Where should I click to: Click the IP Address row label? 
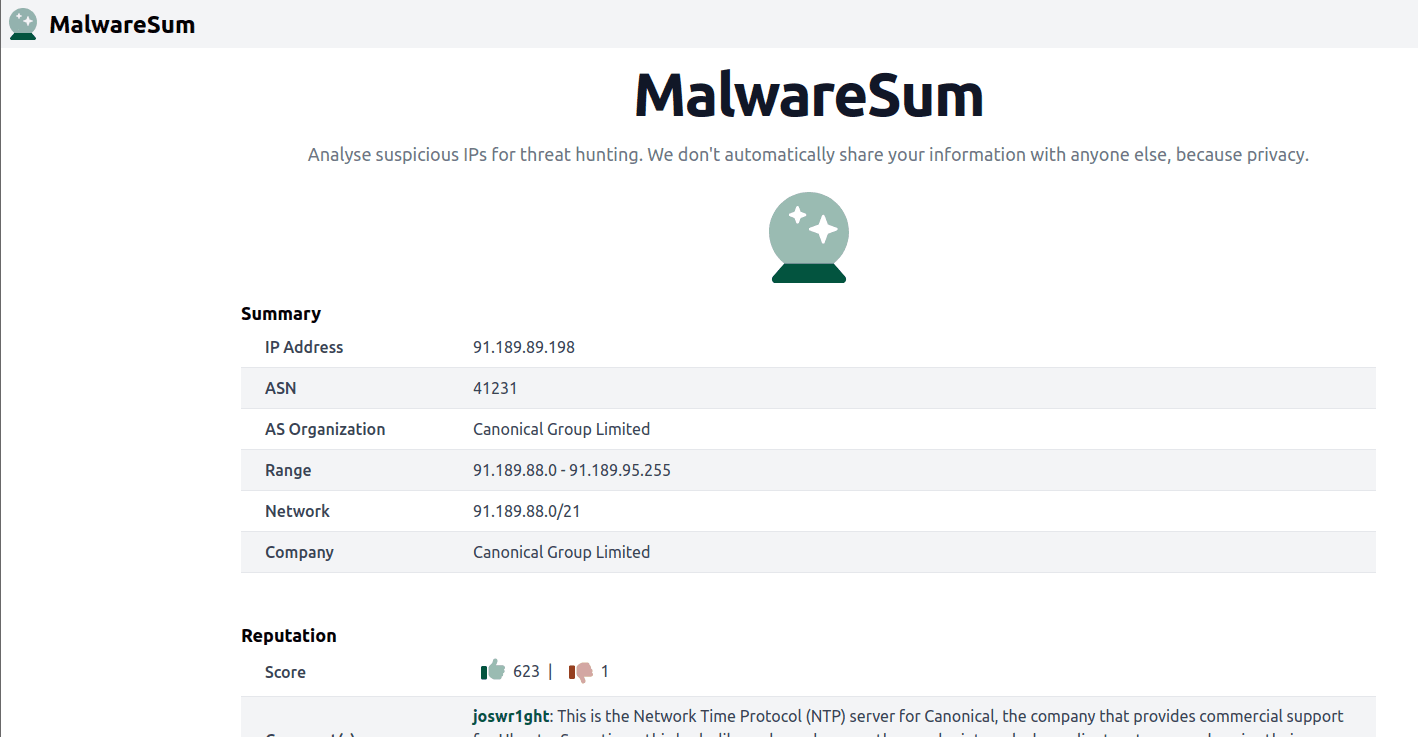(x=304, y=347)
